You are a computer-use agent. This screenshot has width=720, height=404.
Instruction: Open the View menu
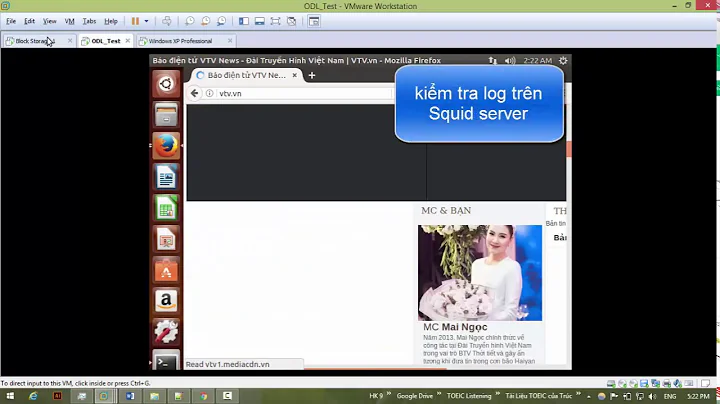(50, 21)
